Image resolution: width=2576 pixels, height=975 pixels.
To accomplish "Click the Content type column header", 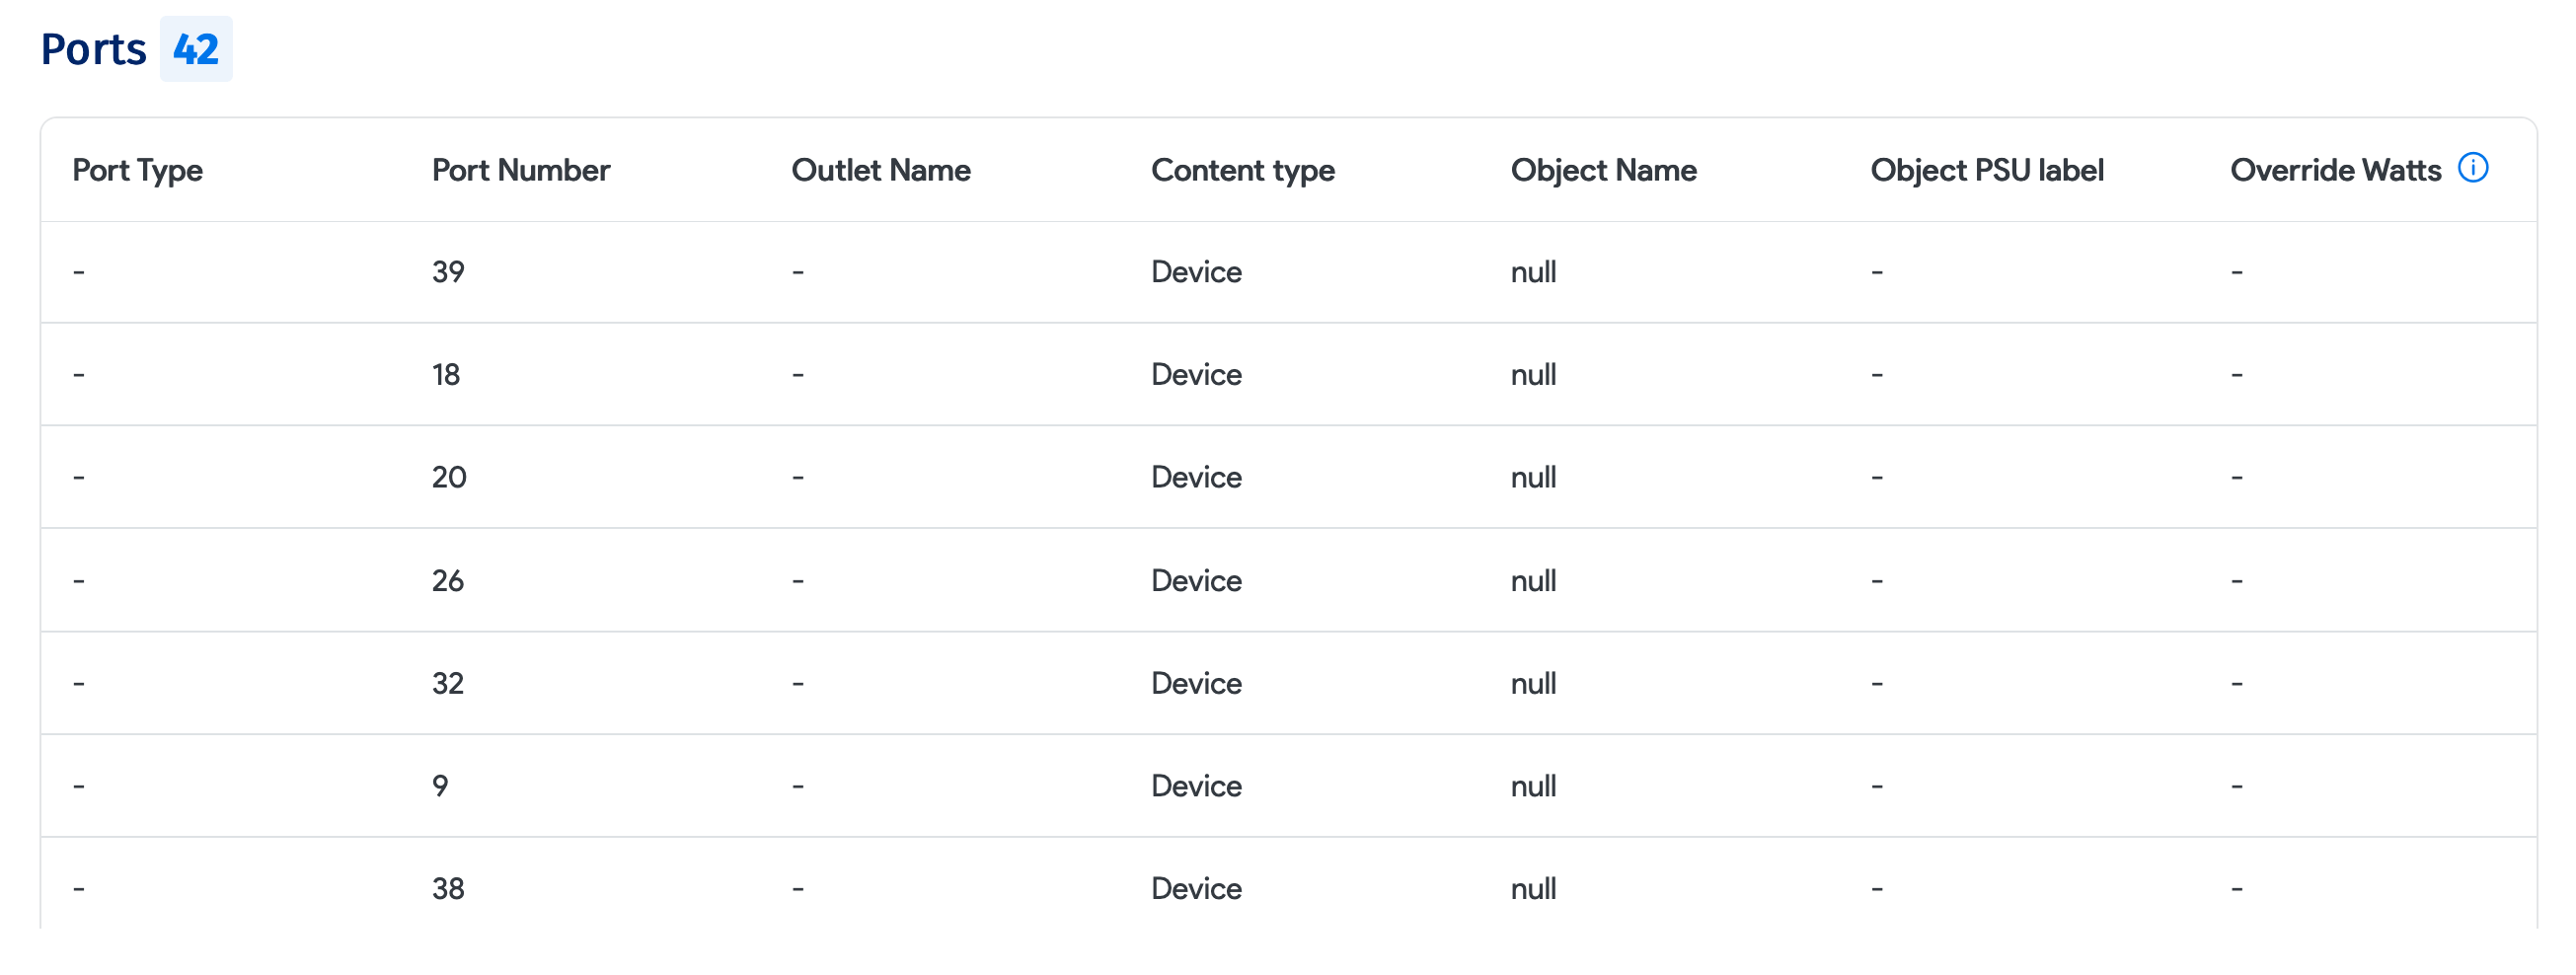I will [1242, 170].
